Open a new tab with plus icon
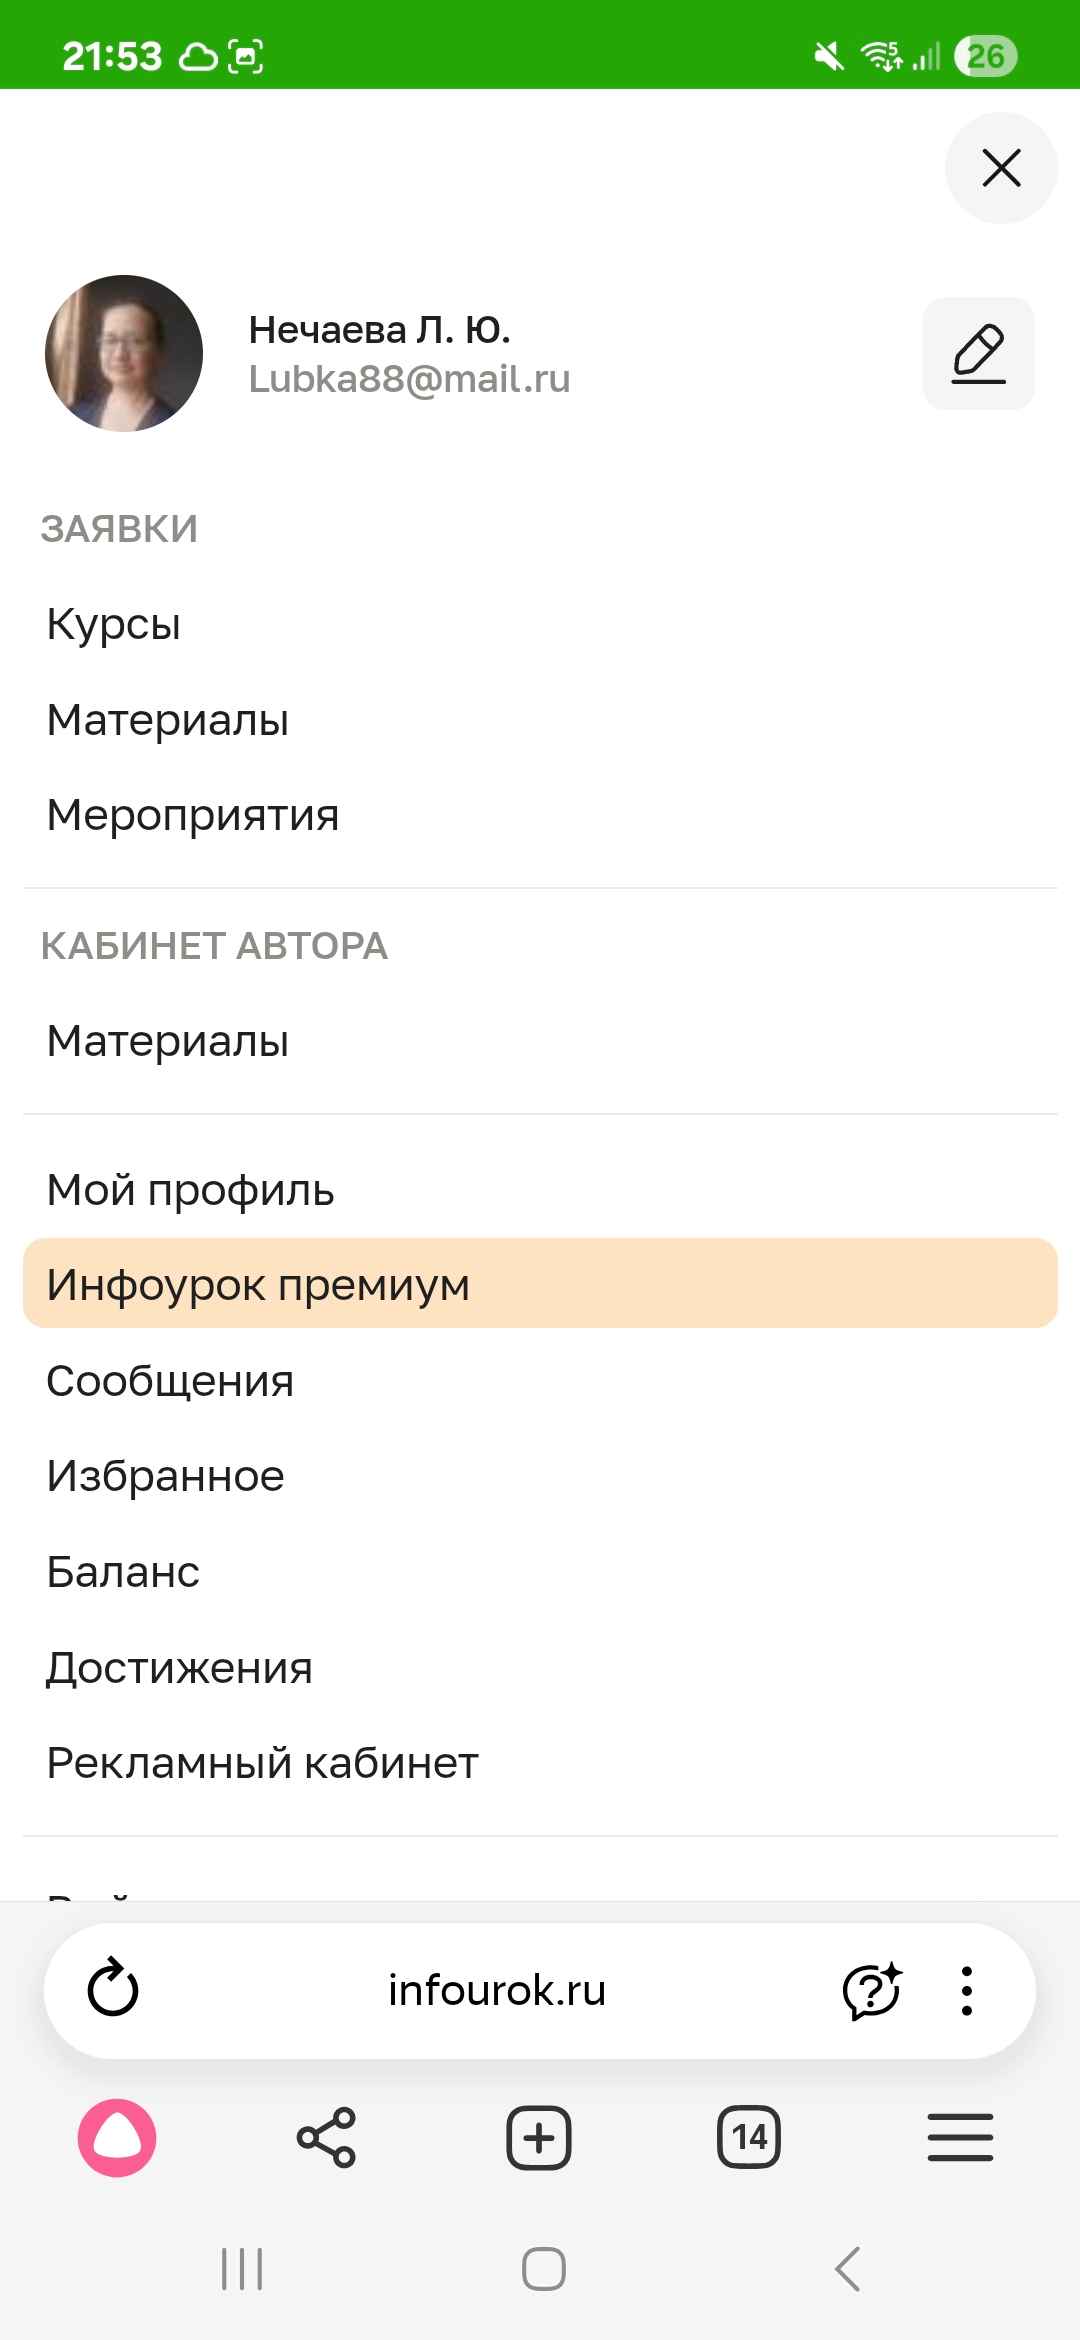Image resolution: width=1080 pixels, height=2340 pixels. pos(539,2138)
